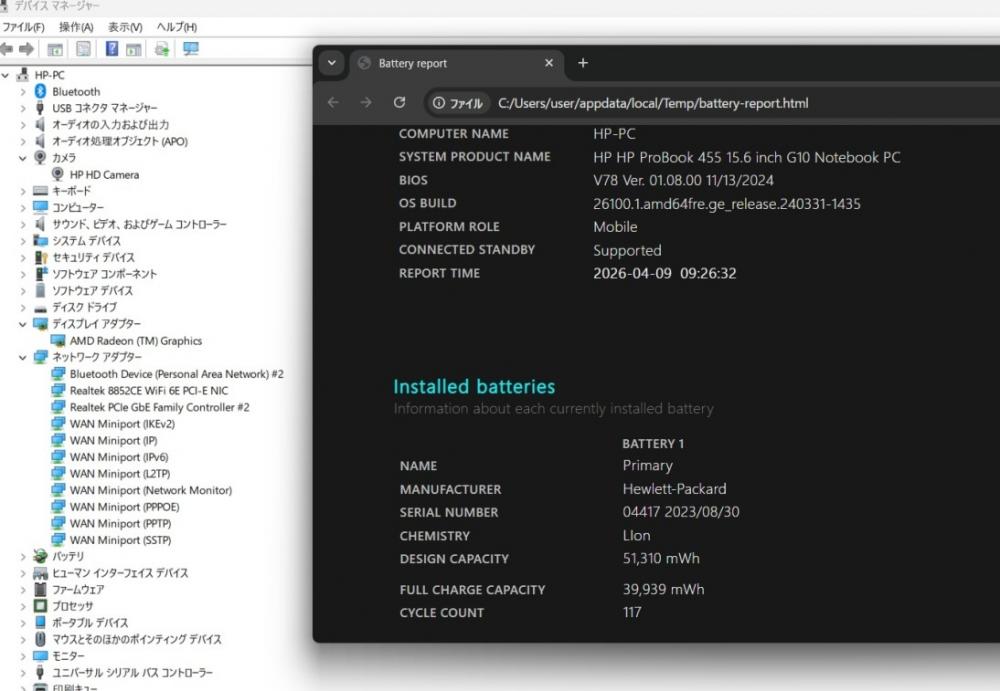
Task: Click the scan for hardware changes icon
Action: 190,49
